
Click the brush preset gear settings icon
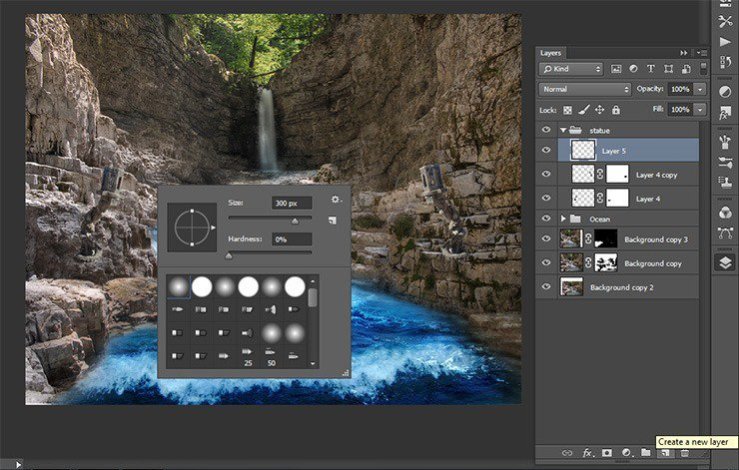(x=336, y=200)
